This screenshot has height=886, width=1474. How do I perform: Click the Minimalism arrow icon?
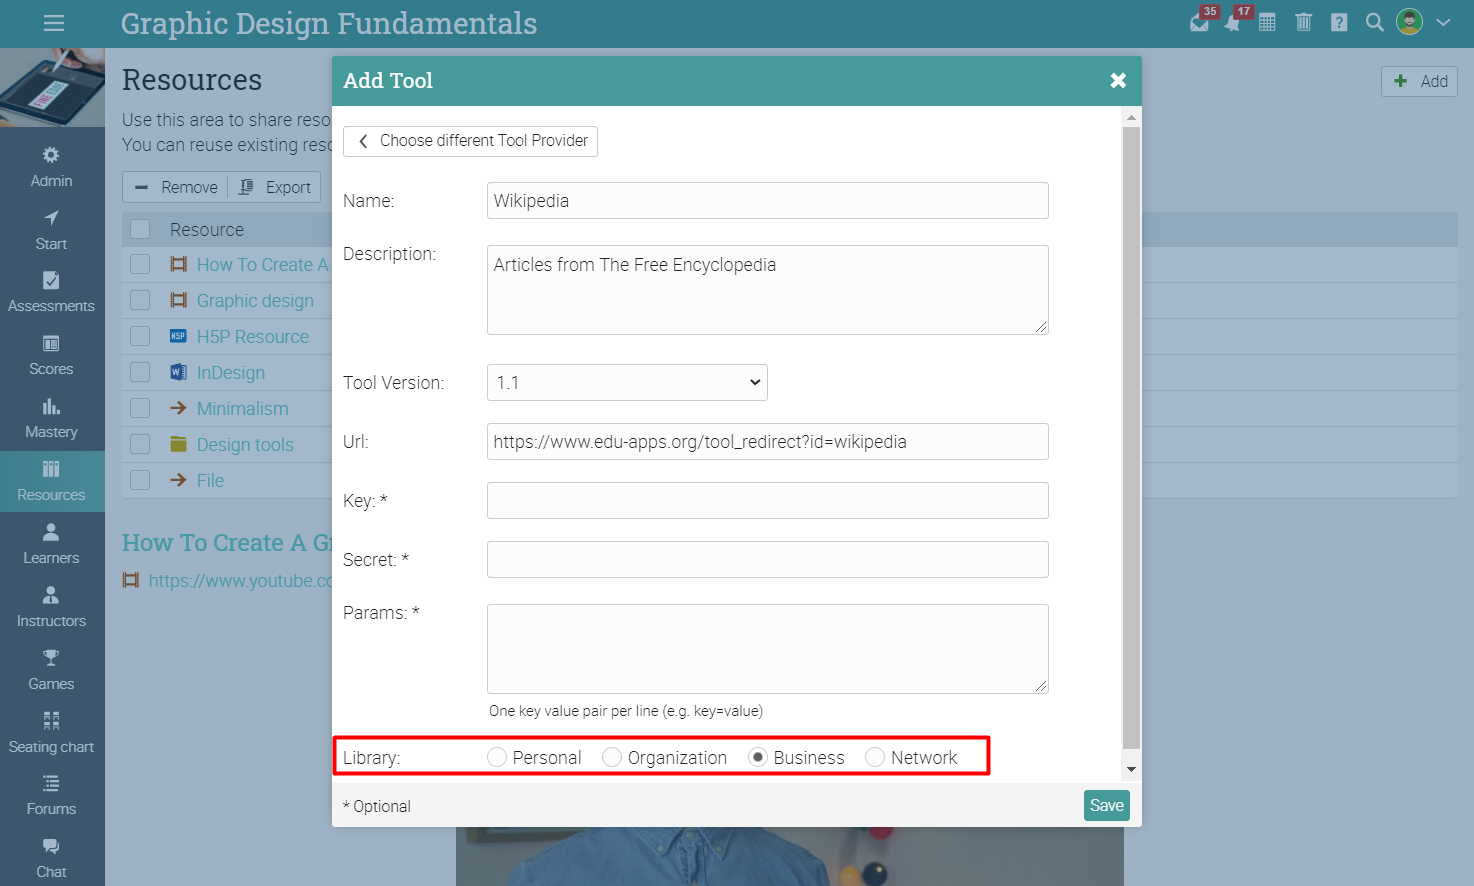178,408
